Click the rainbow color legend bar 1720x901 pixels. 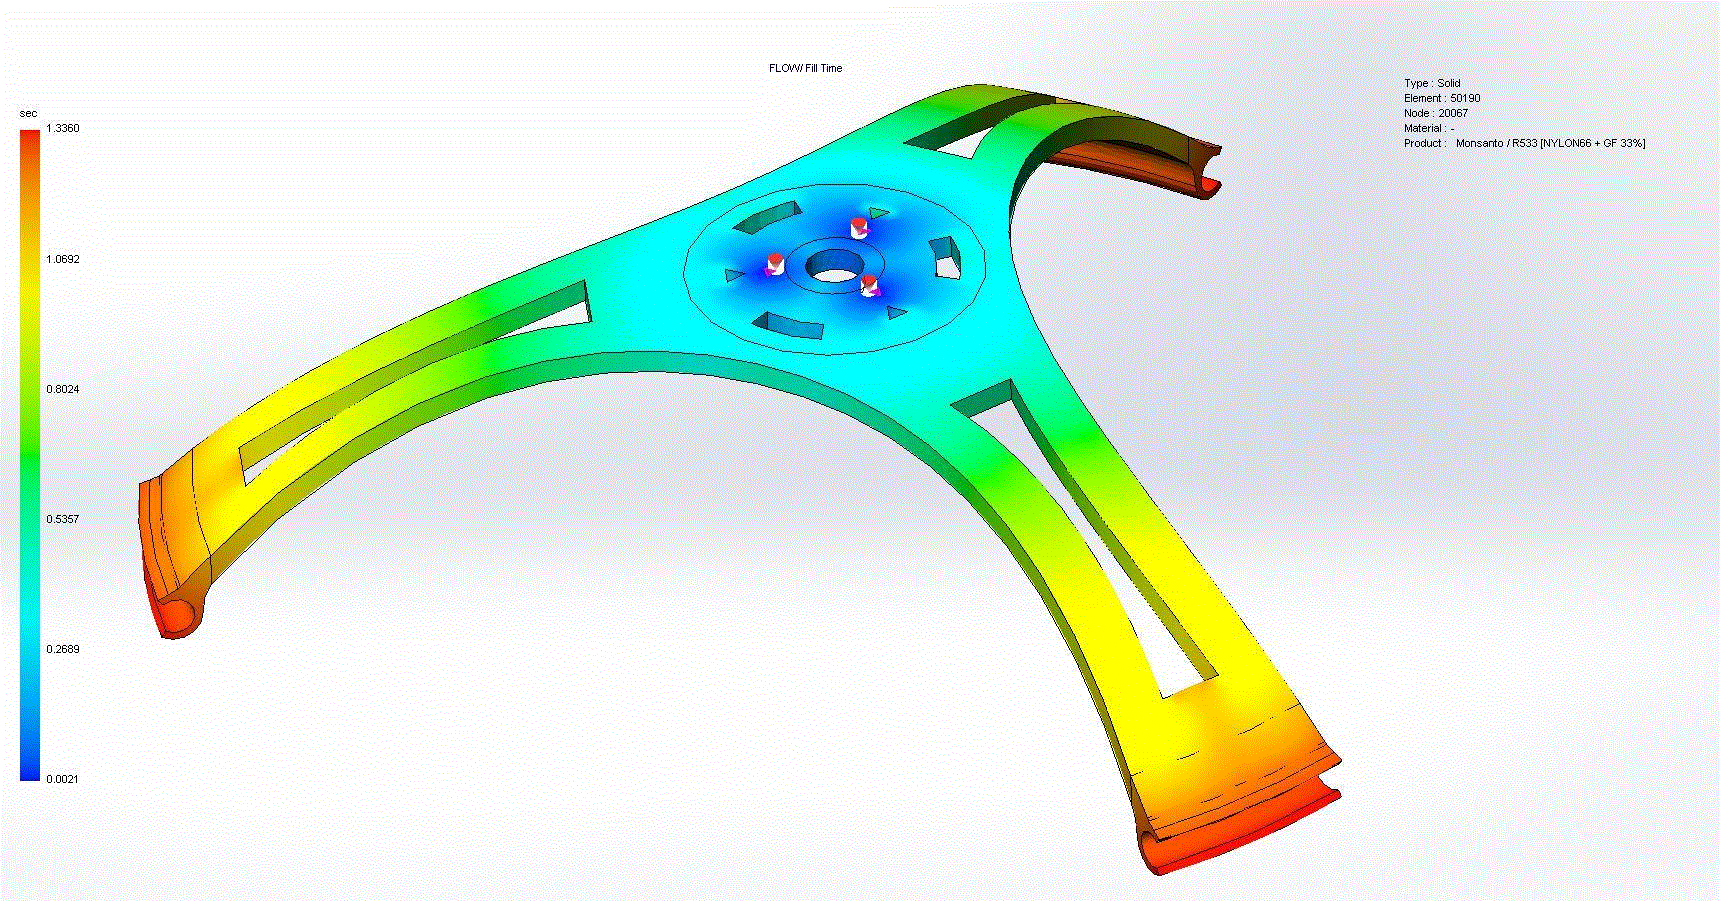pyautogui.click(x=30, y=450)
